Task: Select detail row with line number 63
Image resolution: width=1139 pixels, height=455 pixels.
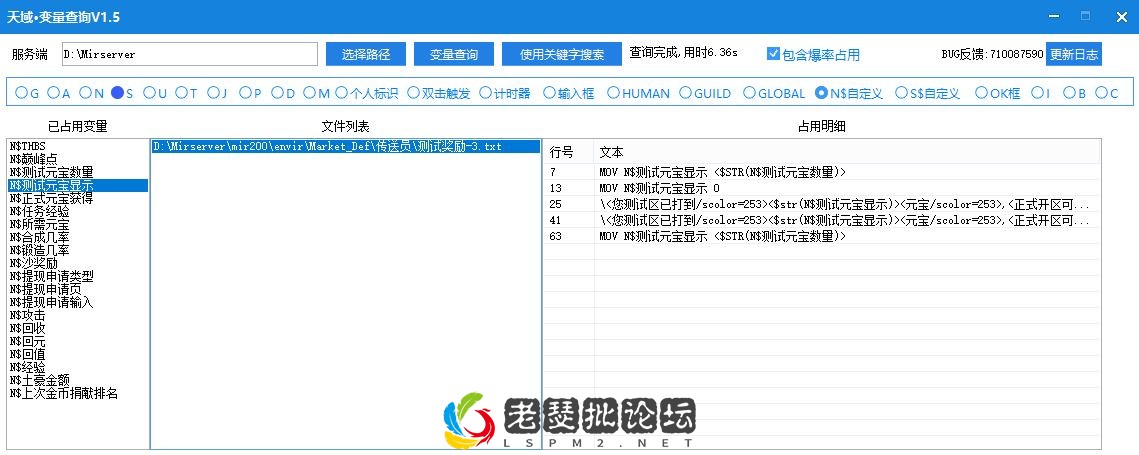Action: click(822, 236)
